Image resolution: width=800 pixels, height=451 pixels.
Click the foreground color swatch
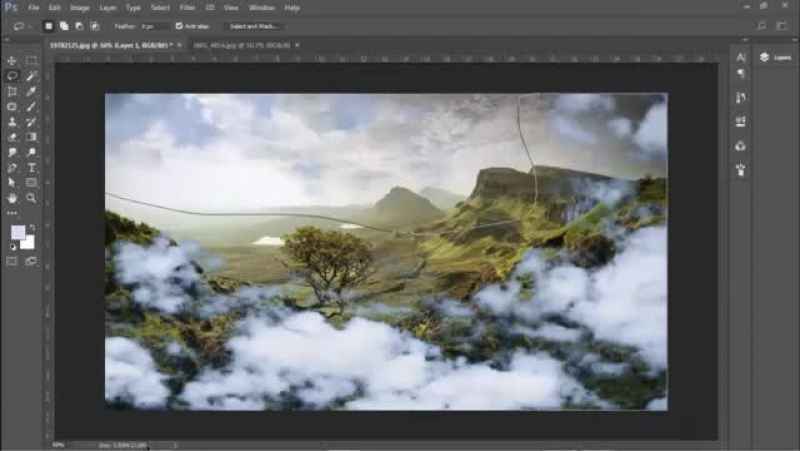click(18, 232)
